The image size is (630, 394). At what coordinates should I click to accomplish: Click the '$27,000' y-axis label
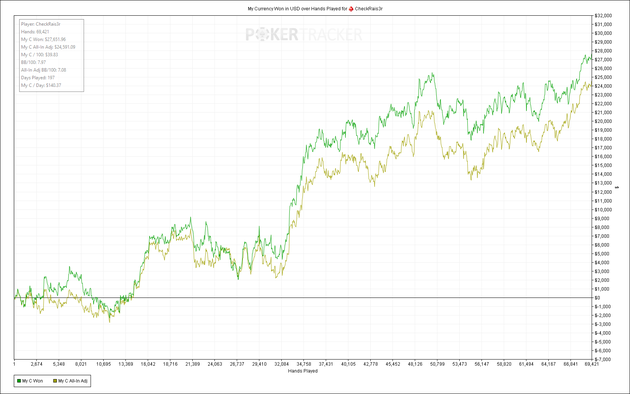(x=603, y=60)
